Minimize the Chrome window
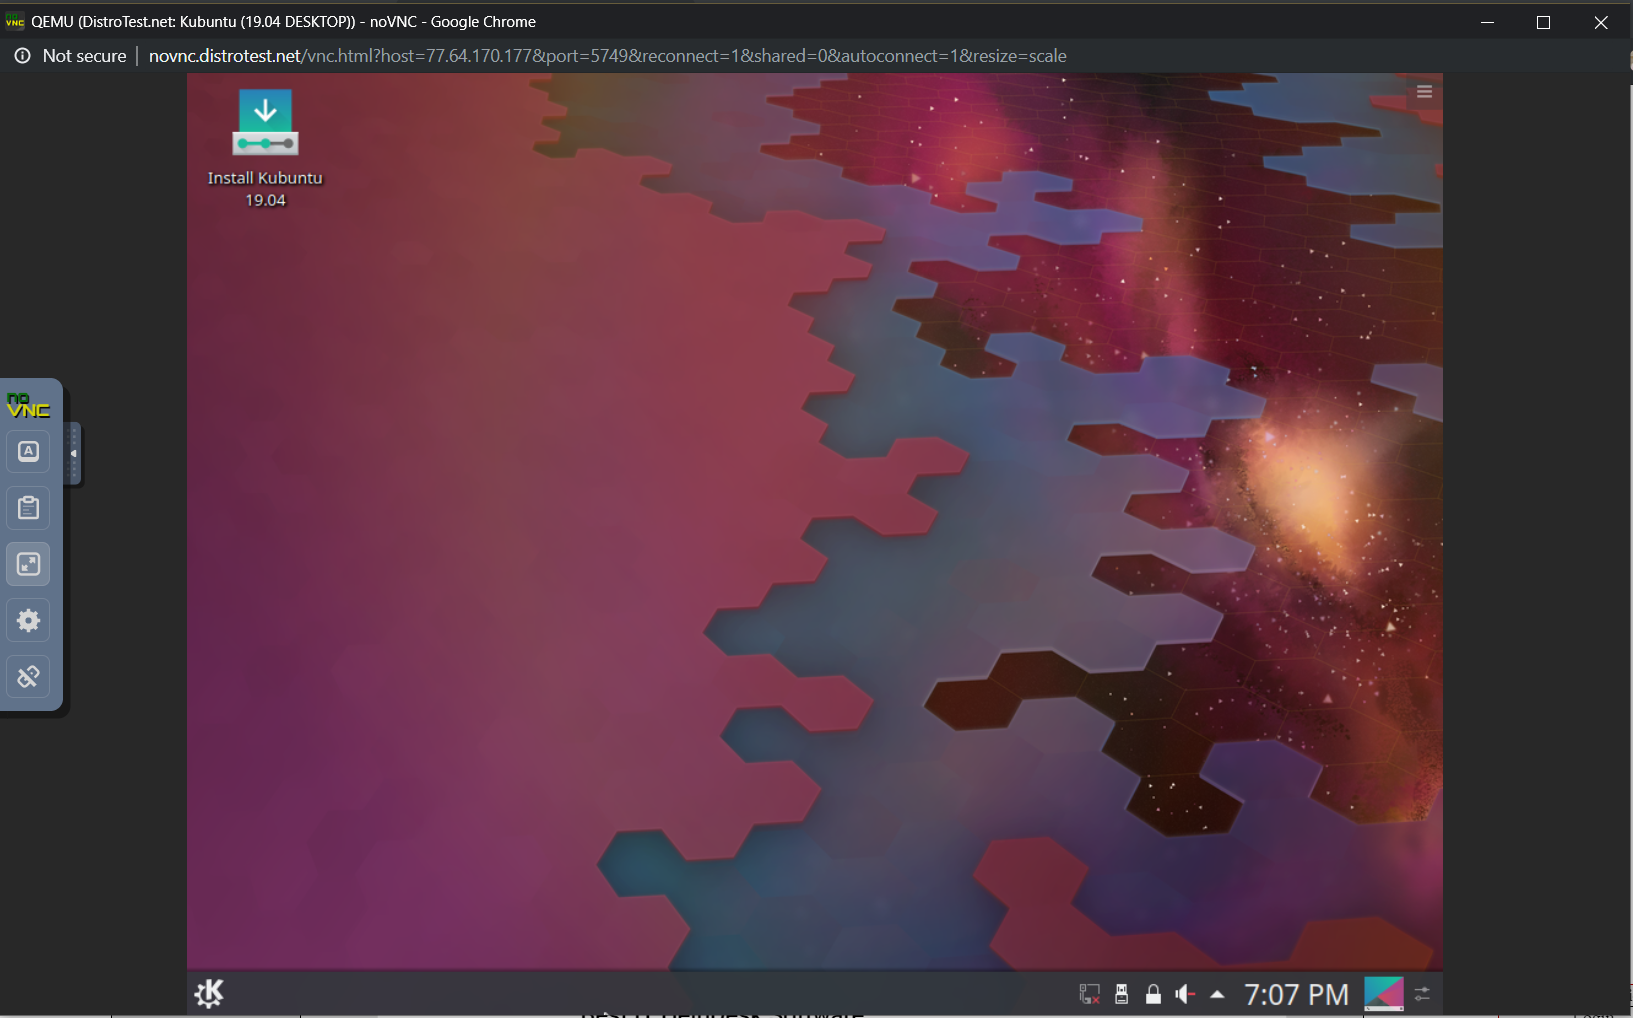 pos(1488,22)
